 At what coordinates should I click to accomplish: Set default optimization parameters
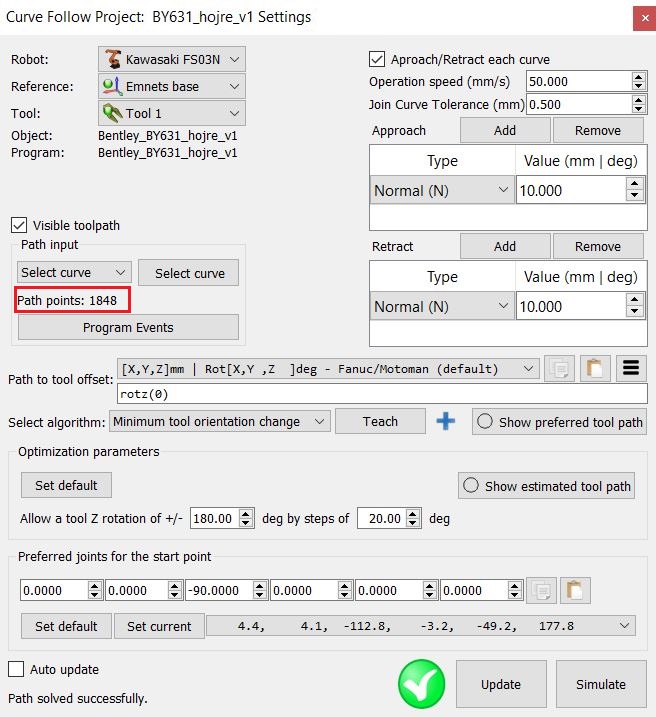click(66, 485)
